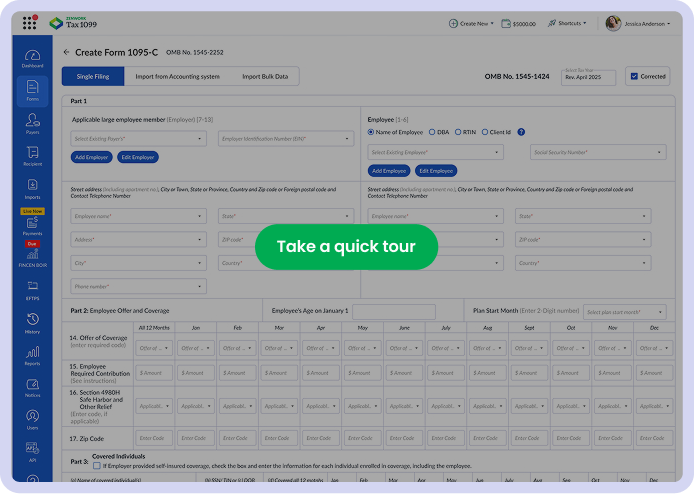This screenshot has height=494, width=694.
Task: Go to Recipient section in sidebar
Action: pyautogui.click(x=32, y=155)
